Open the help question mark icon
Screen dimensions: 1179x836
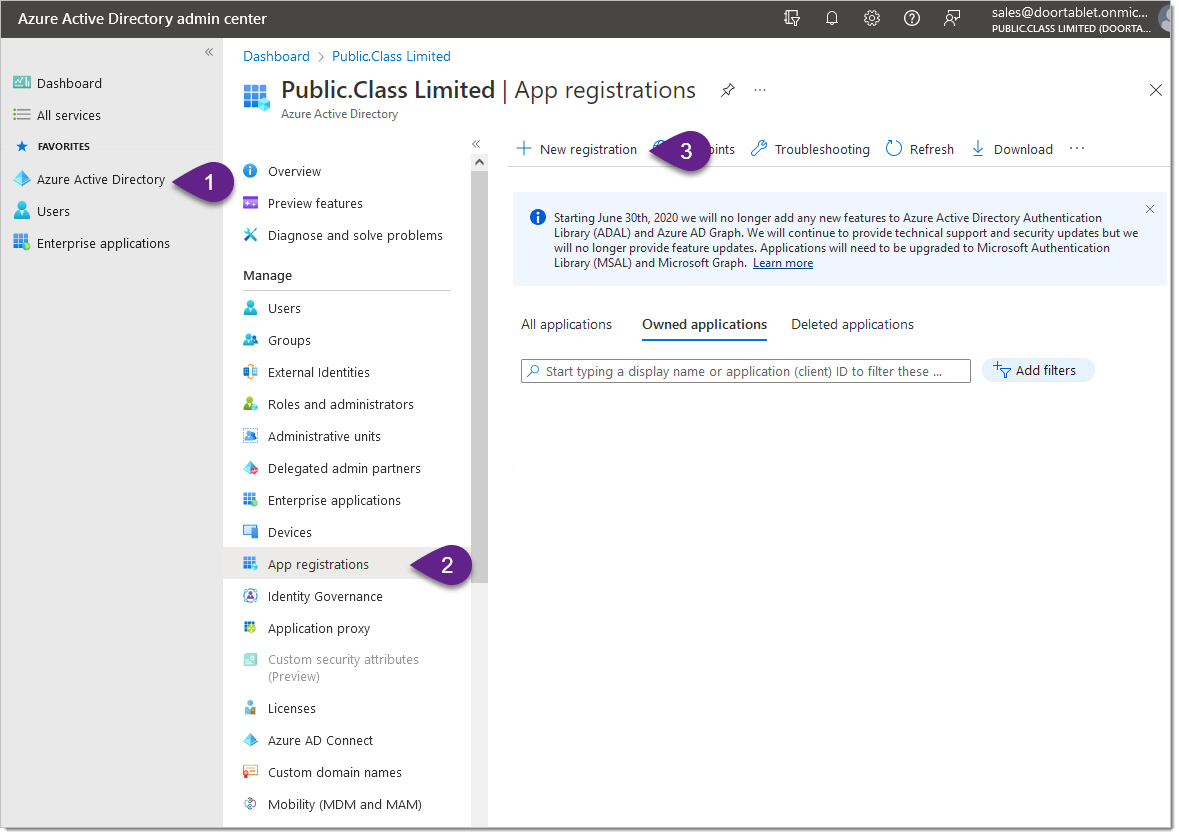point(911,18)
